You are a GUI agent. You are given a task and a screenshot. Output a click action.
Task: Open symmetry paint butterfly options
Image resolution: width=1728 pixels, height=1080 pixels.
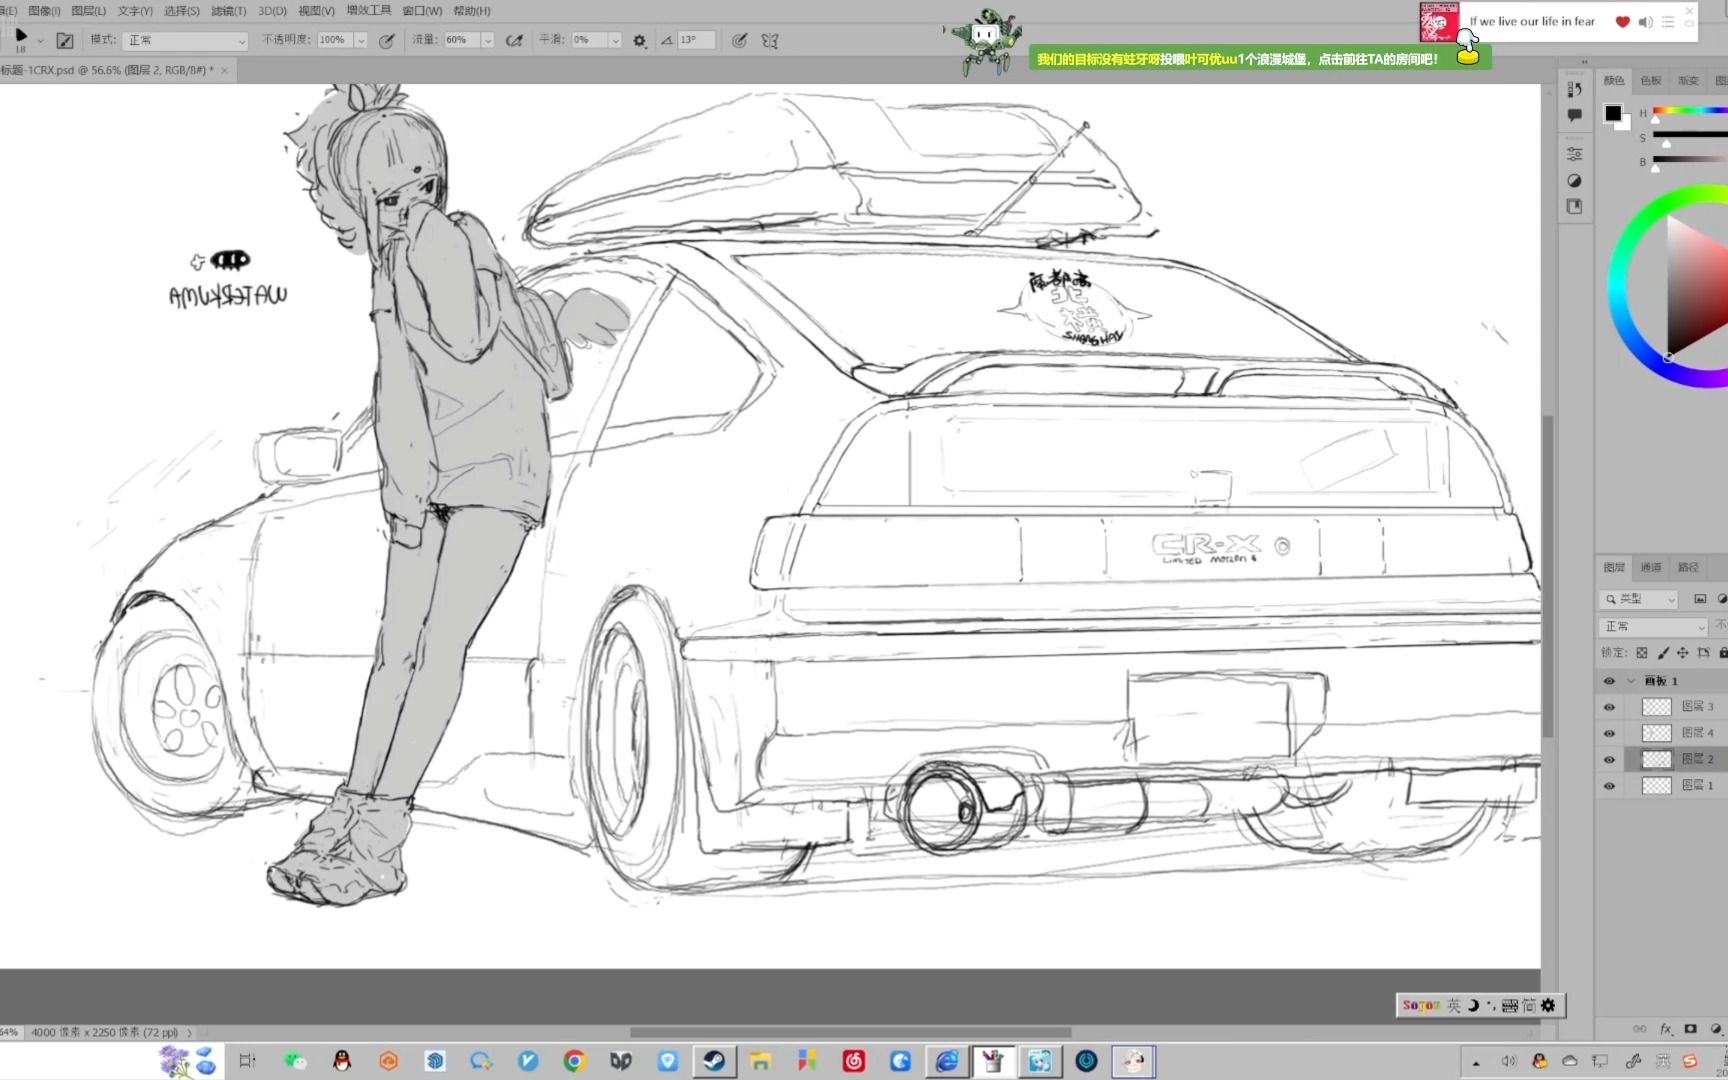coord(770,40)
